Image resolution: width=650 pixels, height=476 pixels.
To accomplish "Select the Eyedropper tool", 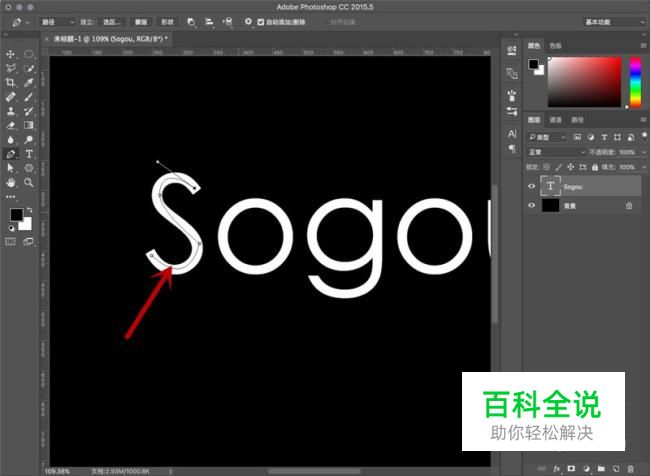I will [x=29, y=83].
